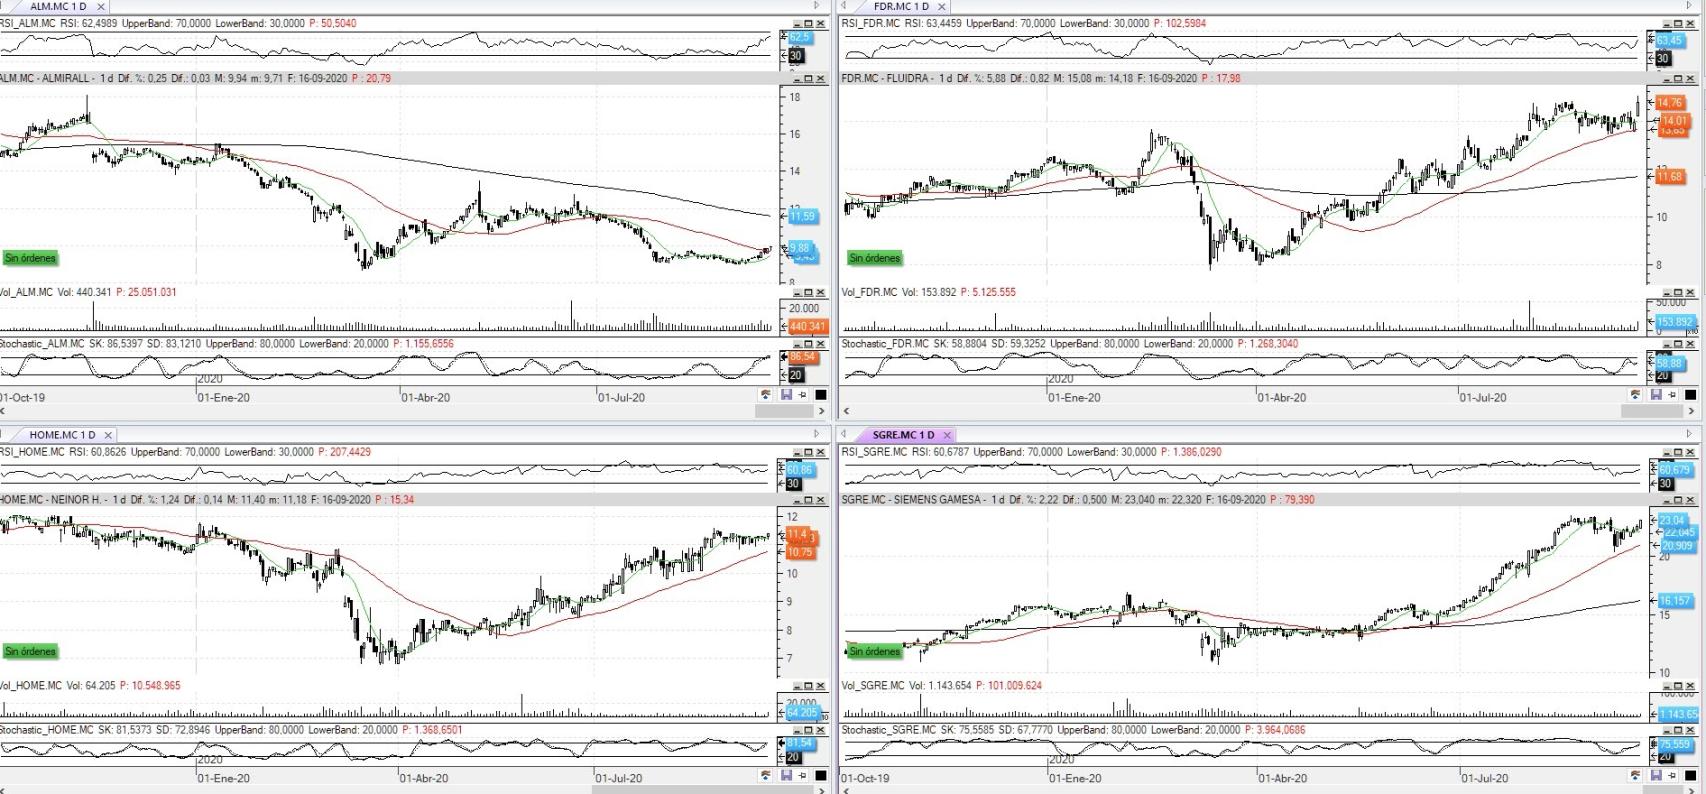Screen dimensions: 1706x794
Task: Click the 16,157 price tag on SGRE.MC chart
Action: (x=1675, y=601)
